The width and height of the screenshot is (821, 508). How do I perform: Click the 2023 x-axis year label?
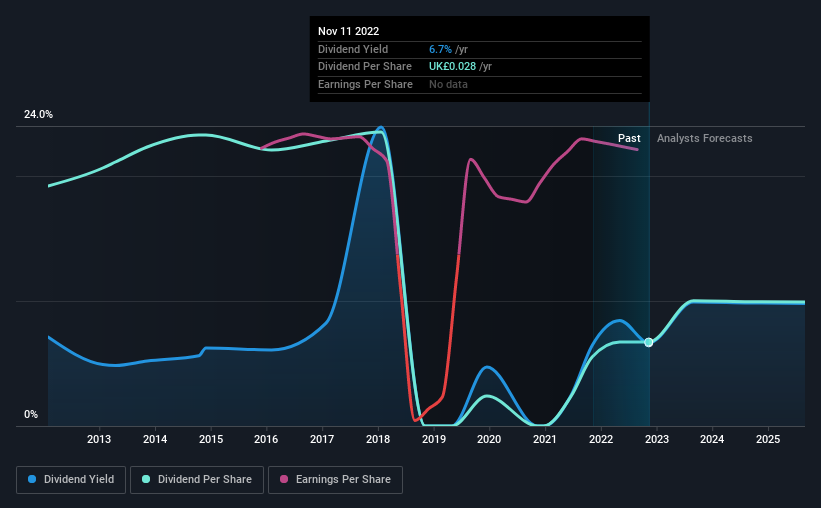657,439
